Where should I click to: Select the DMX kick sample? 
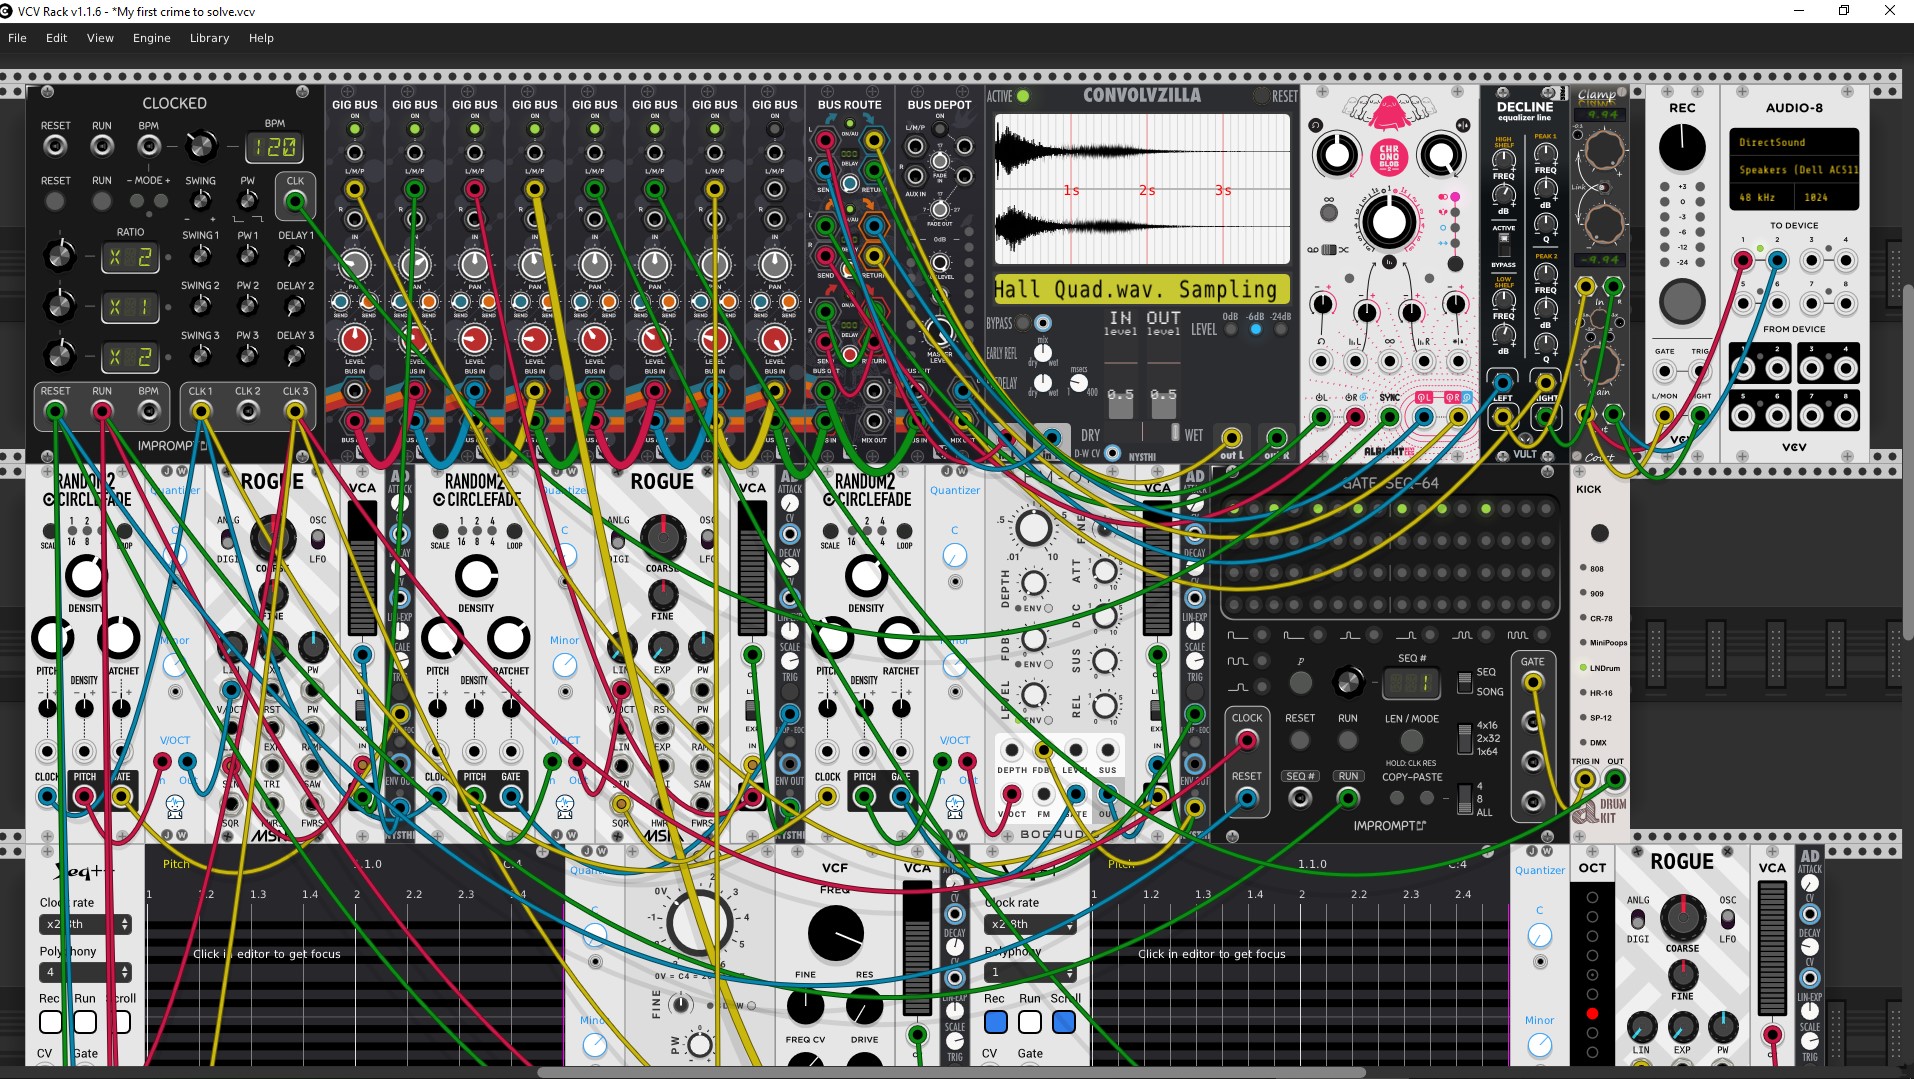coord(1584,742)
